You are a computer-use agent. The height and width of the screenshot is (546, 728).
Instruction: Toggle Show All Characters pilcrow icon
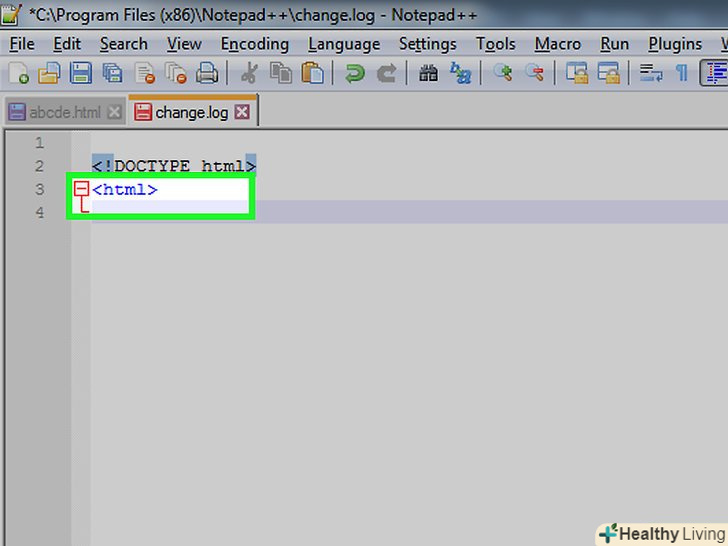tap(682, 73)
